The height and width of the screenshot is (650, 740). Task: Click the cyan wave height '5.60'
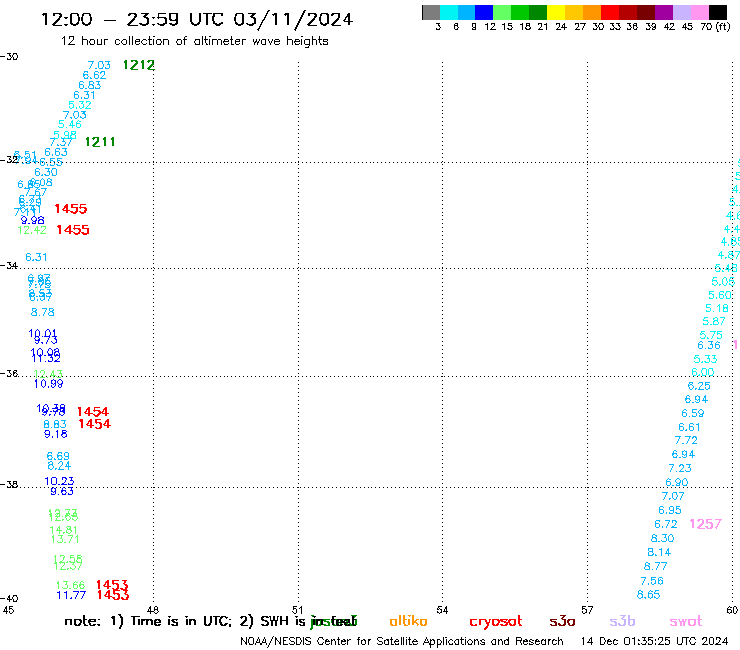[720, 295]
